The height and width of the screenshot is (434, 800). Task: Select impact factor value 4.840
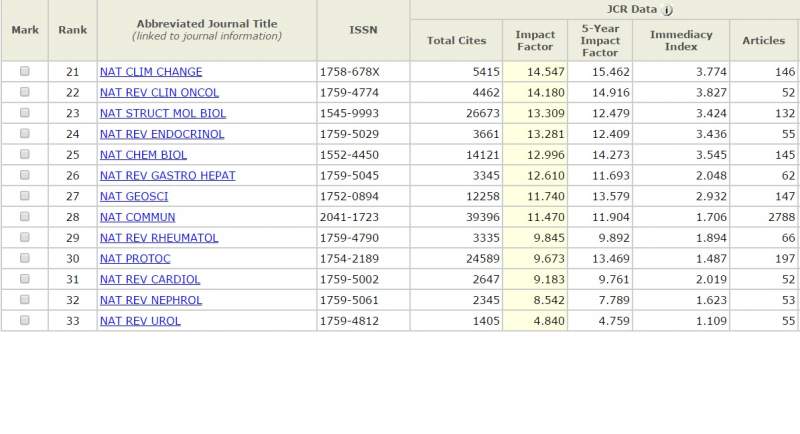click(549, 321)
